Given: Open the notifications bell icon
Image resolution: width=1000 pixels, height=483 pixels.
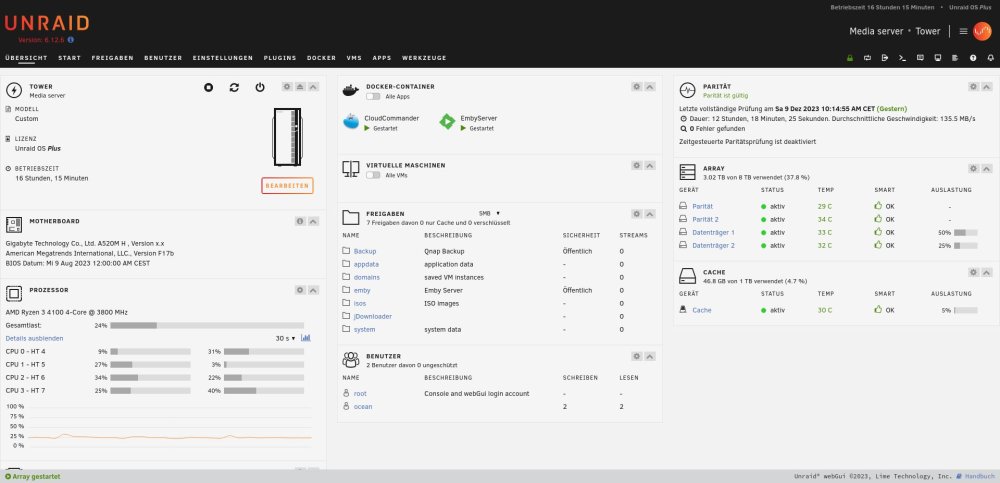Looking at the screenshot, I should point(990,58).
